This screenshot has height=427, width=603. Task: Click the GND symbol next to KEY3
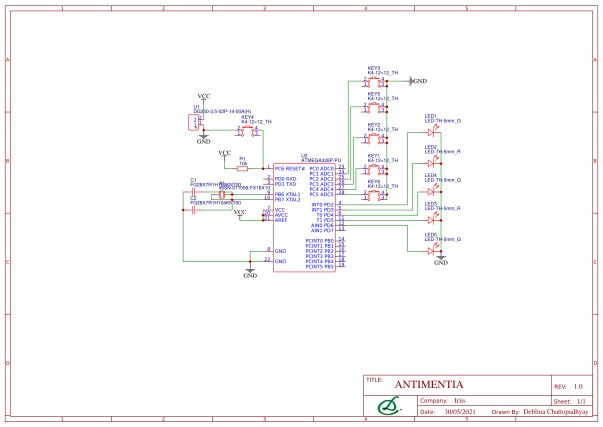point(418,81)
